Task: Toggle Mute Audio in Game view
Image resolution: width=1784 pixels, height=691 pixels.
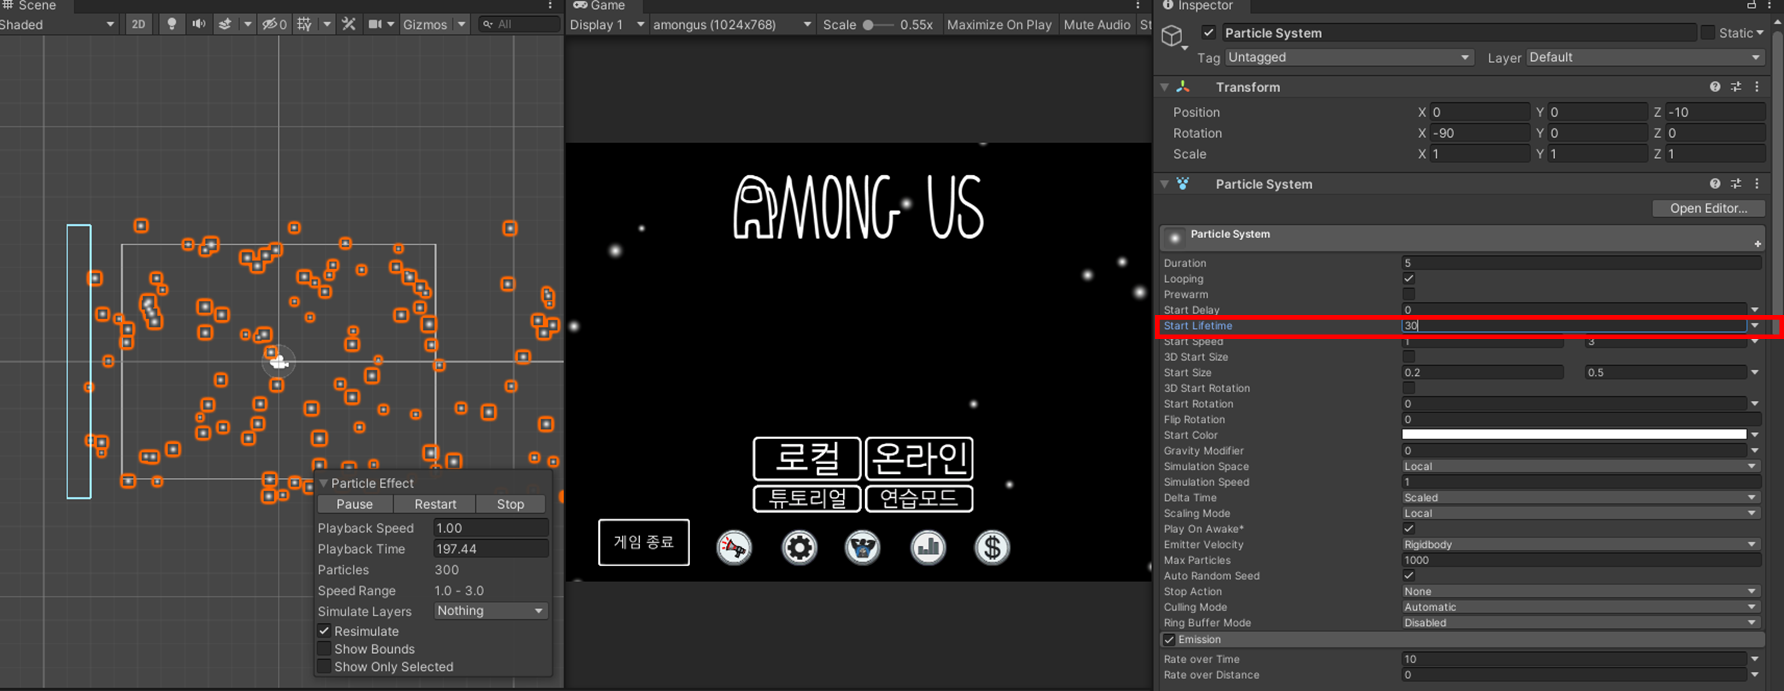Action: 1097,24
